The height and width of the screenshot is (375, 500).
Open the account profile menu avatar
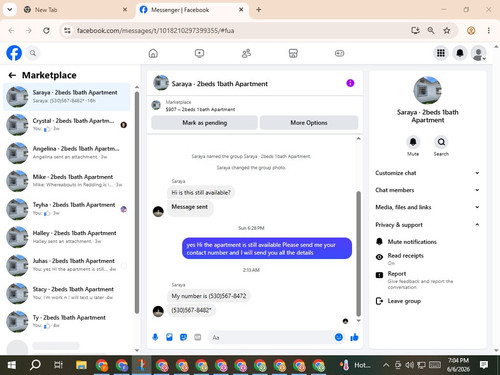pos(478,53)
